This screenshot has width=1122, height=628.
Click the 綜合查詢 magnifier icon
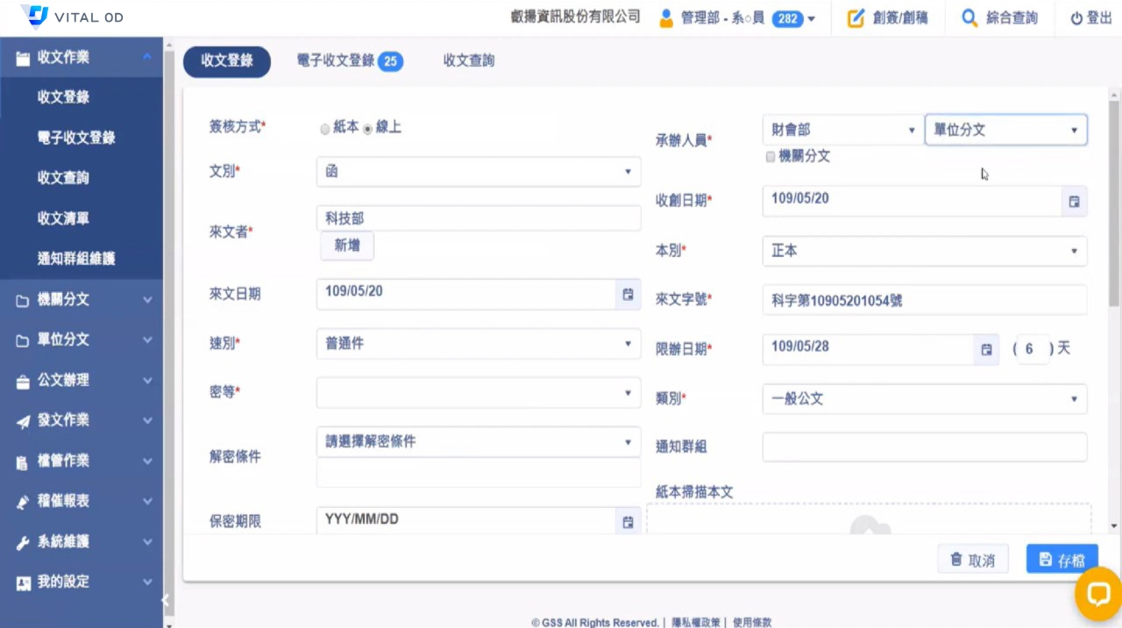pos(969,18)
